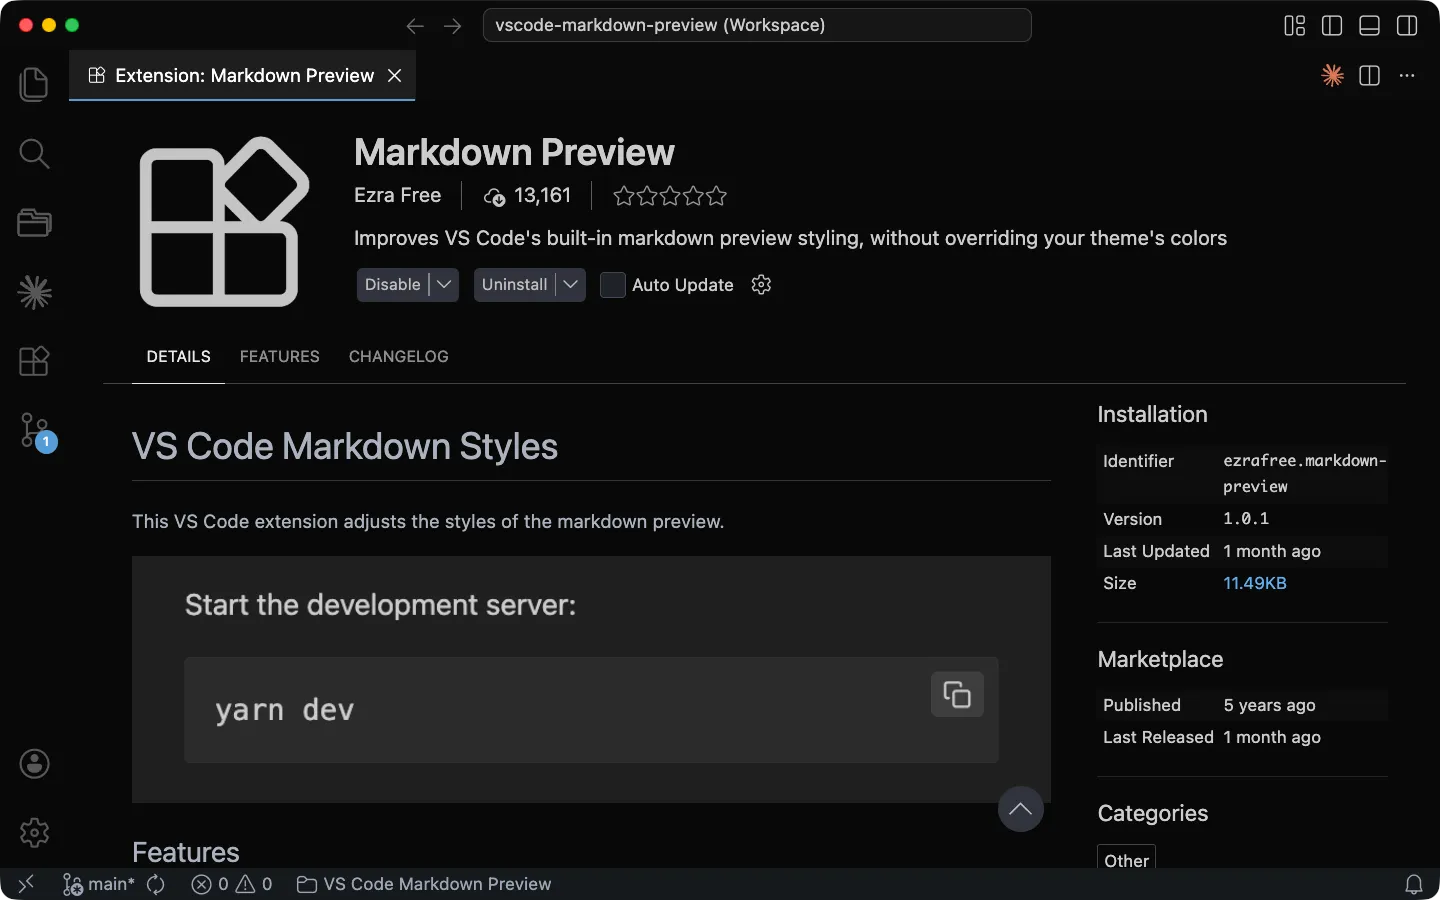Click the main* branch in status bar

pyautogui.click(x=99, y=884)
